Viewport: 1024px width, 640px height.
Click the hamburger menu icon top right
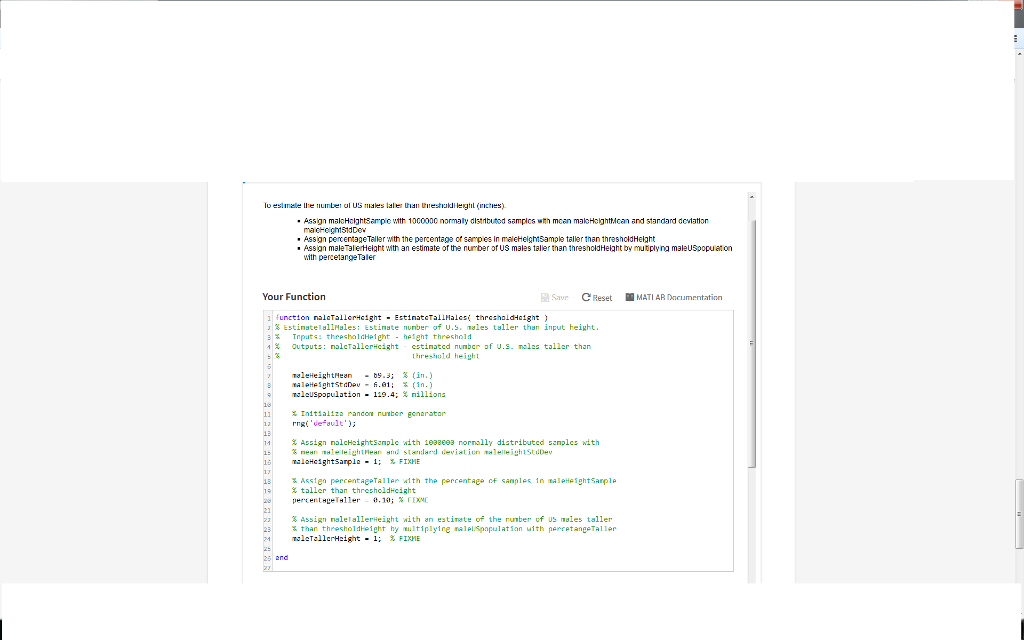1015,38
